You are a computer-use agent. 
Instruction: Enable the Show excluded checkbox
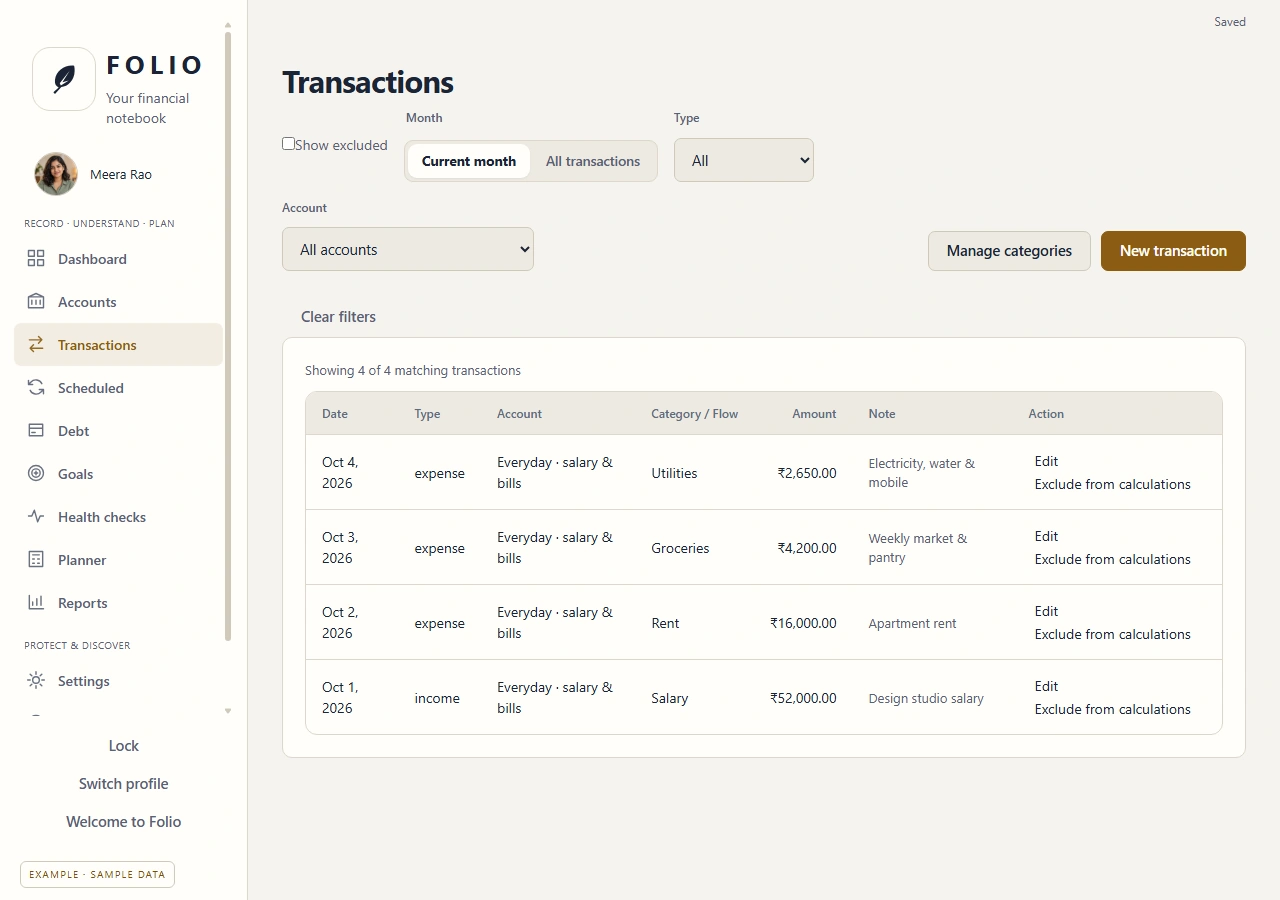(x=289, y=144)
